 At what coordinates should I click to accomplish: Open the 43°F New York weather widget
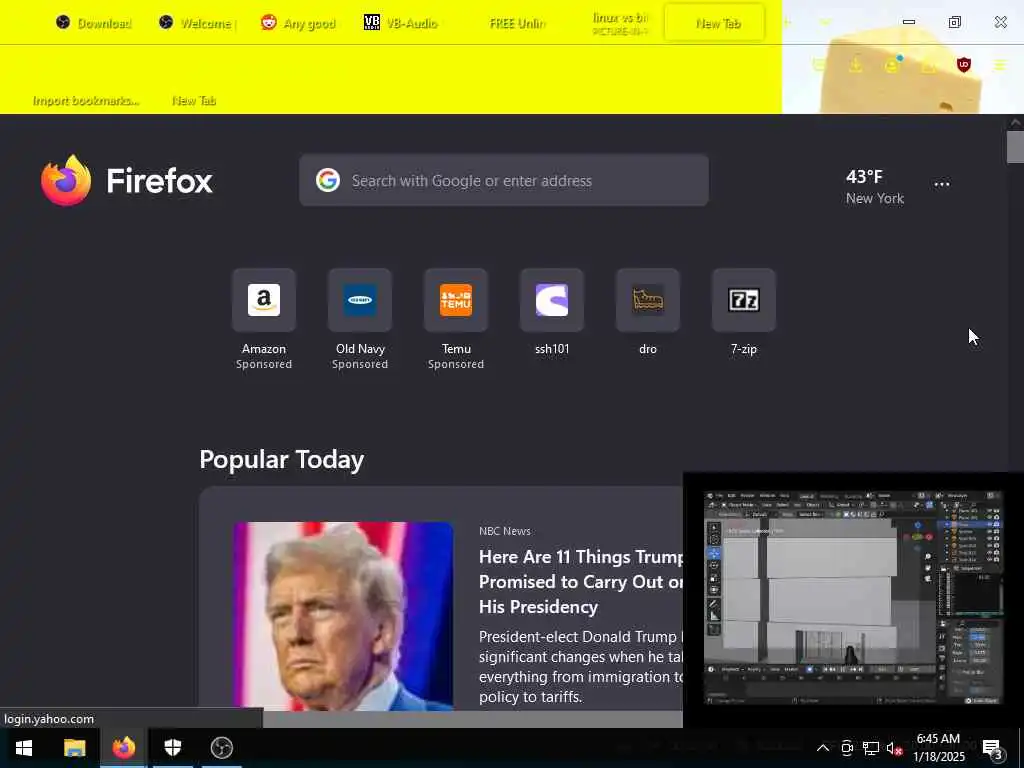point(874,187)
